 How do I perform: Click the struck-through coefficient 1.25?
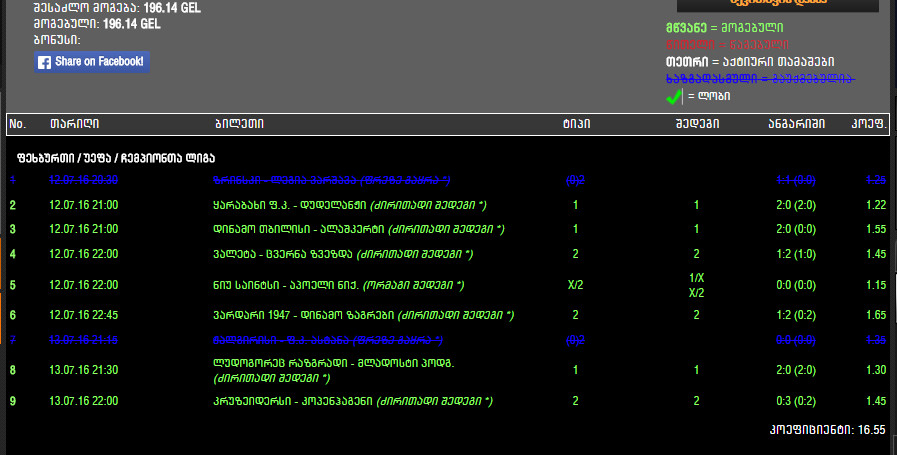pyautogui.click(x=876, y=180)
